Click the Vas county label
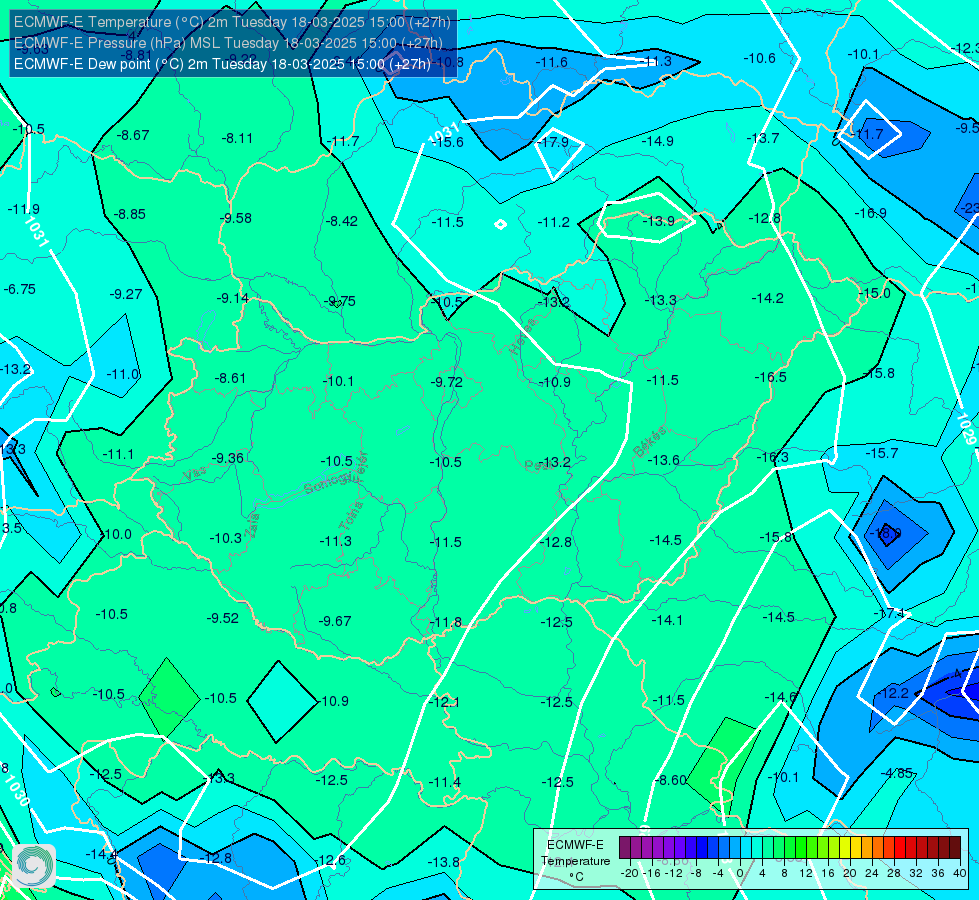979x900 pixels. coord(194,475)
